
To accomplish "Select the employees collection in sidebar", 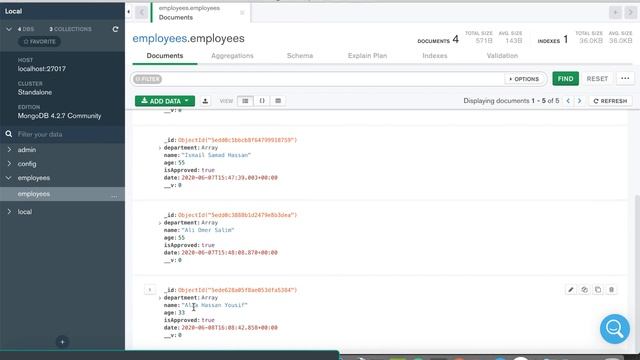I will coord(62,194).
